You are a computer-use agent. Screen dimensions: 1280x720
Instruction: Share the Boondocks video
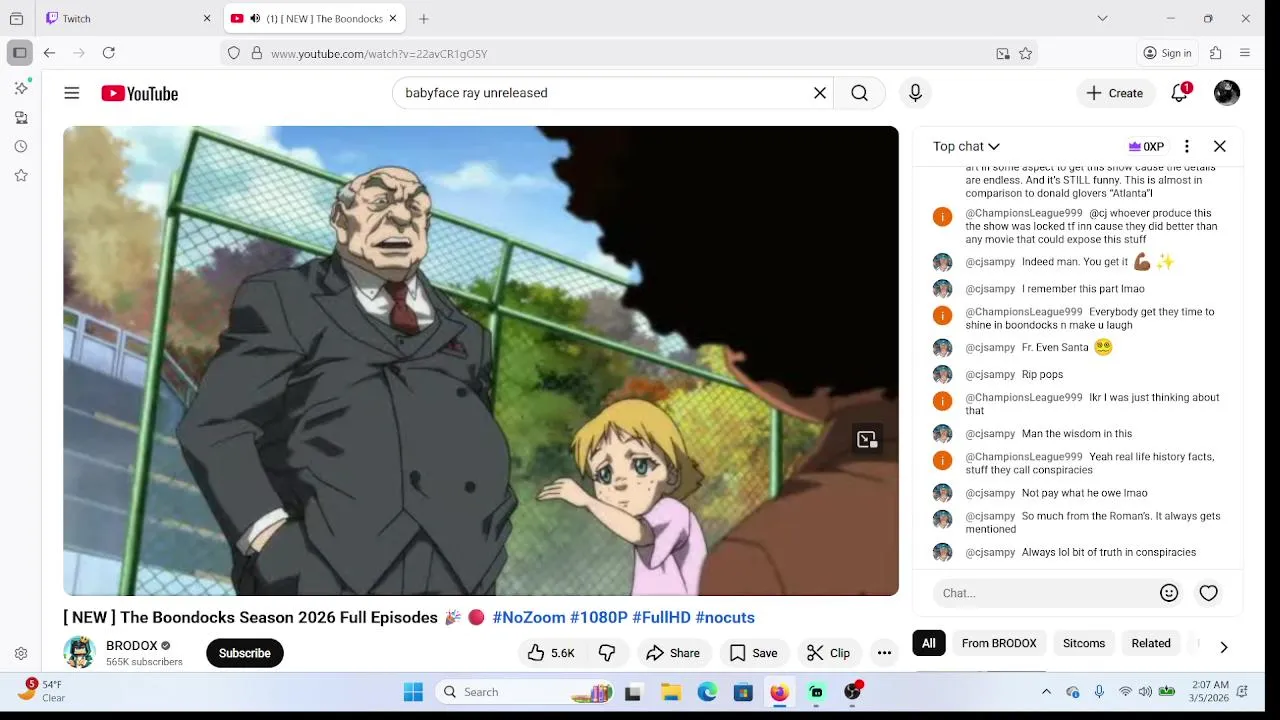pos(673,653)
